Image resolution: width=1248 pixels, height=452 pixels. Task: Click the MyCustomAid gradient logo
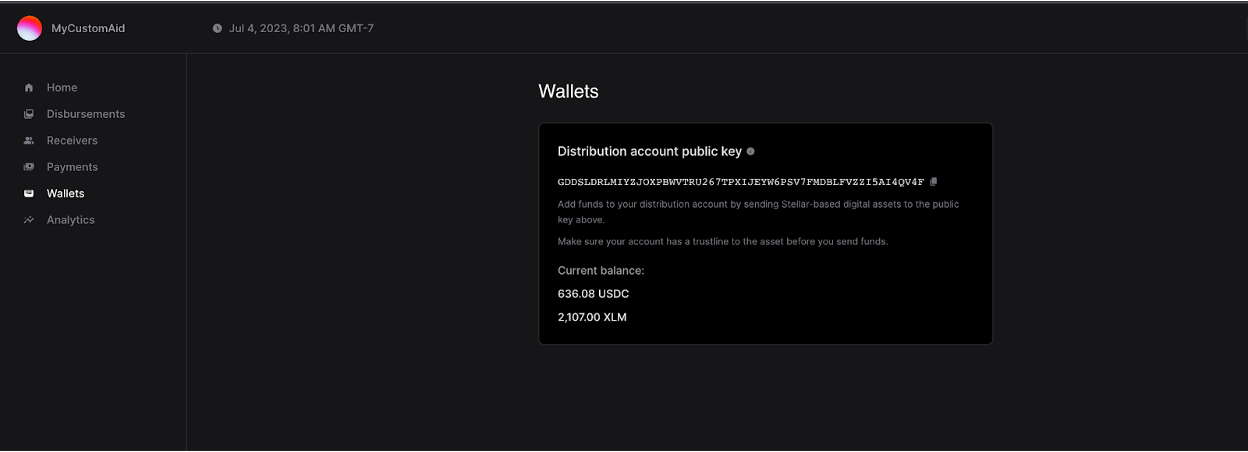pyautogui.click(x=29, y=28)
